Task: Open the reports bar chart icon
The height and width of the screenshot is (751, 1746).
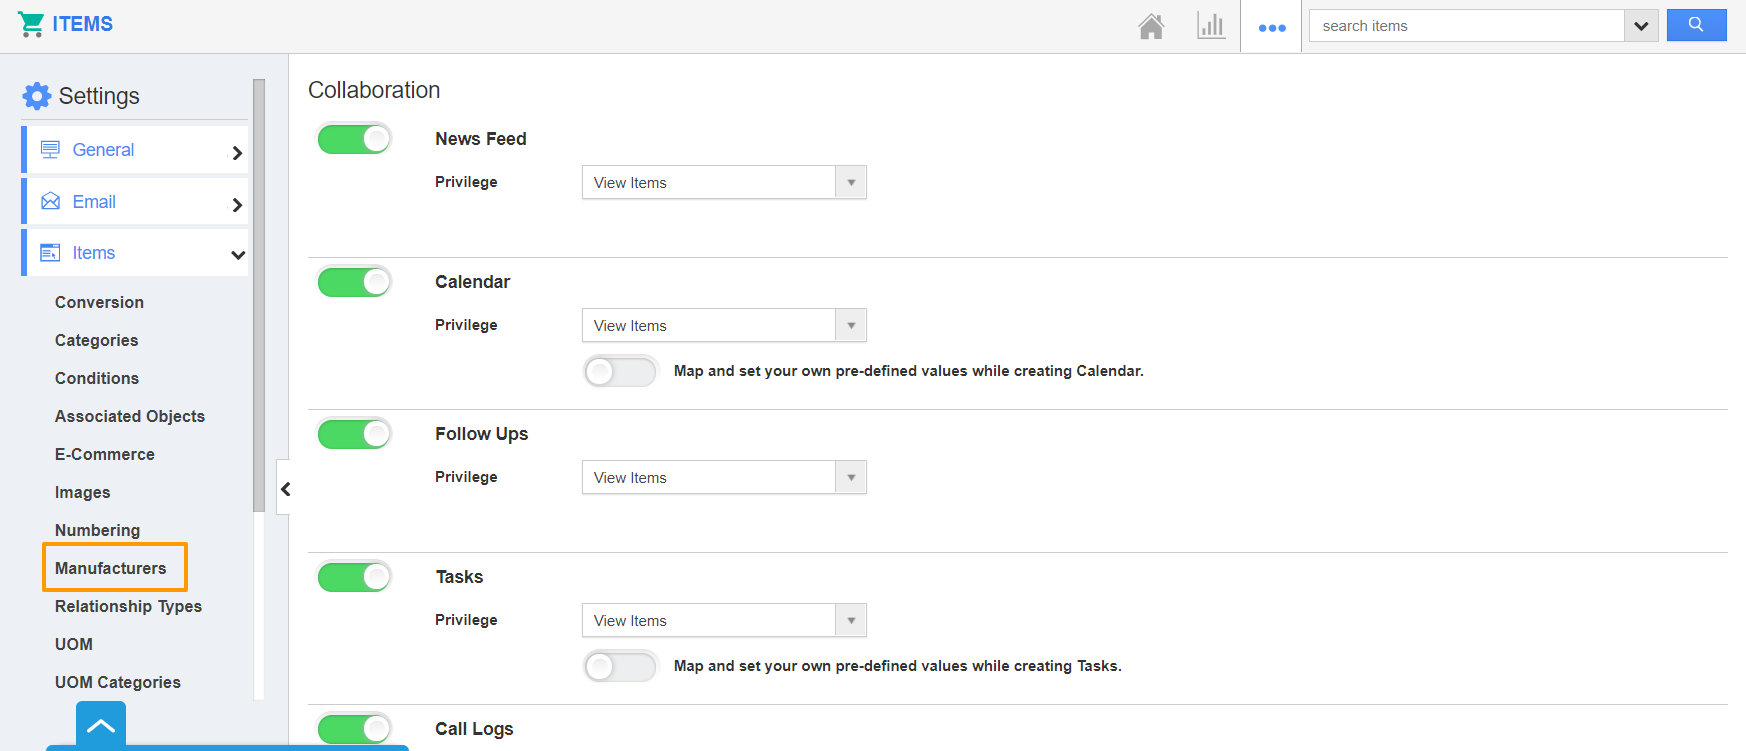Action: click(1211, 26)
